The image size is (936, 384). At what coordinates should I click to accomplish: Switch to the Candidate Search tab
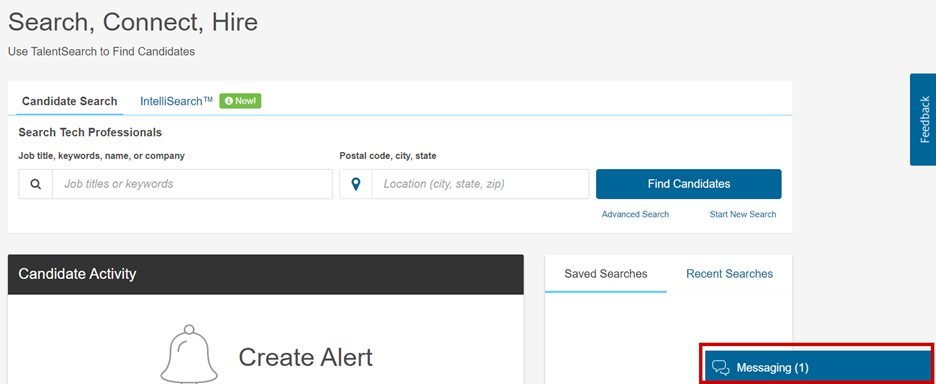70,102
